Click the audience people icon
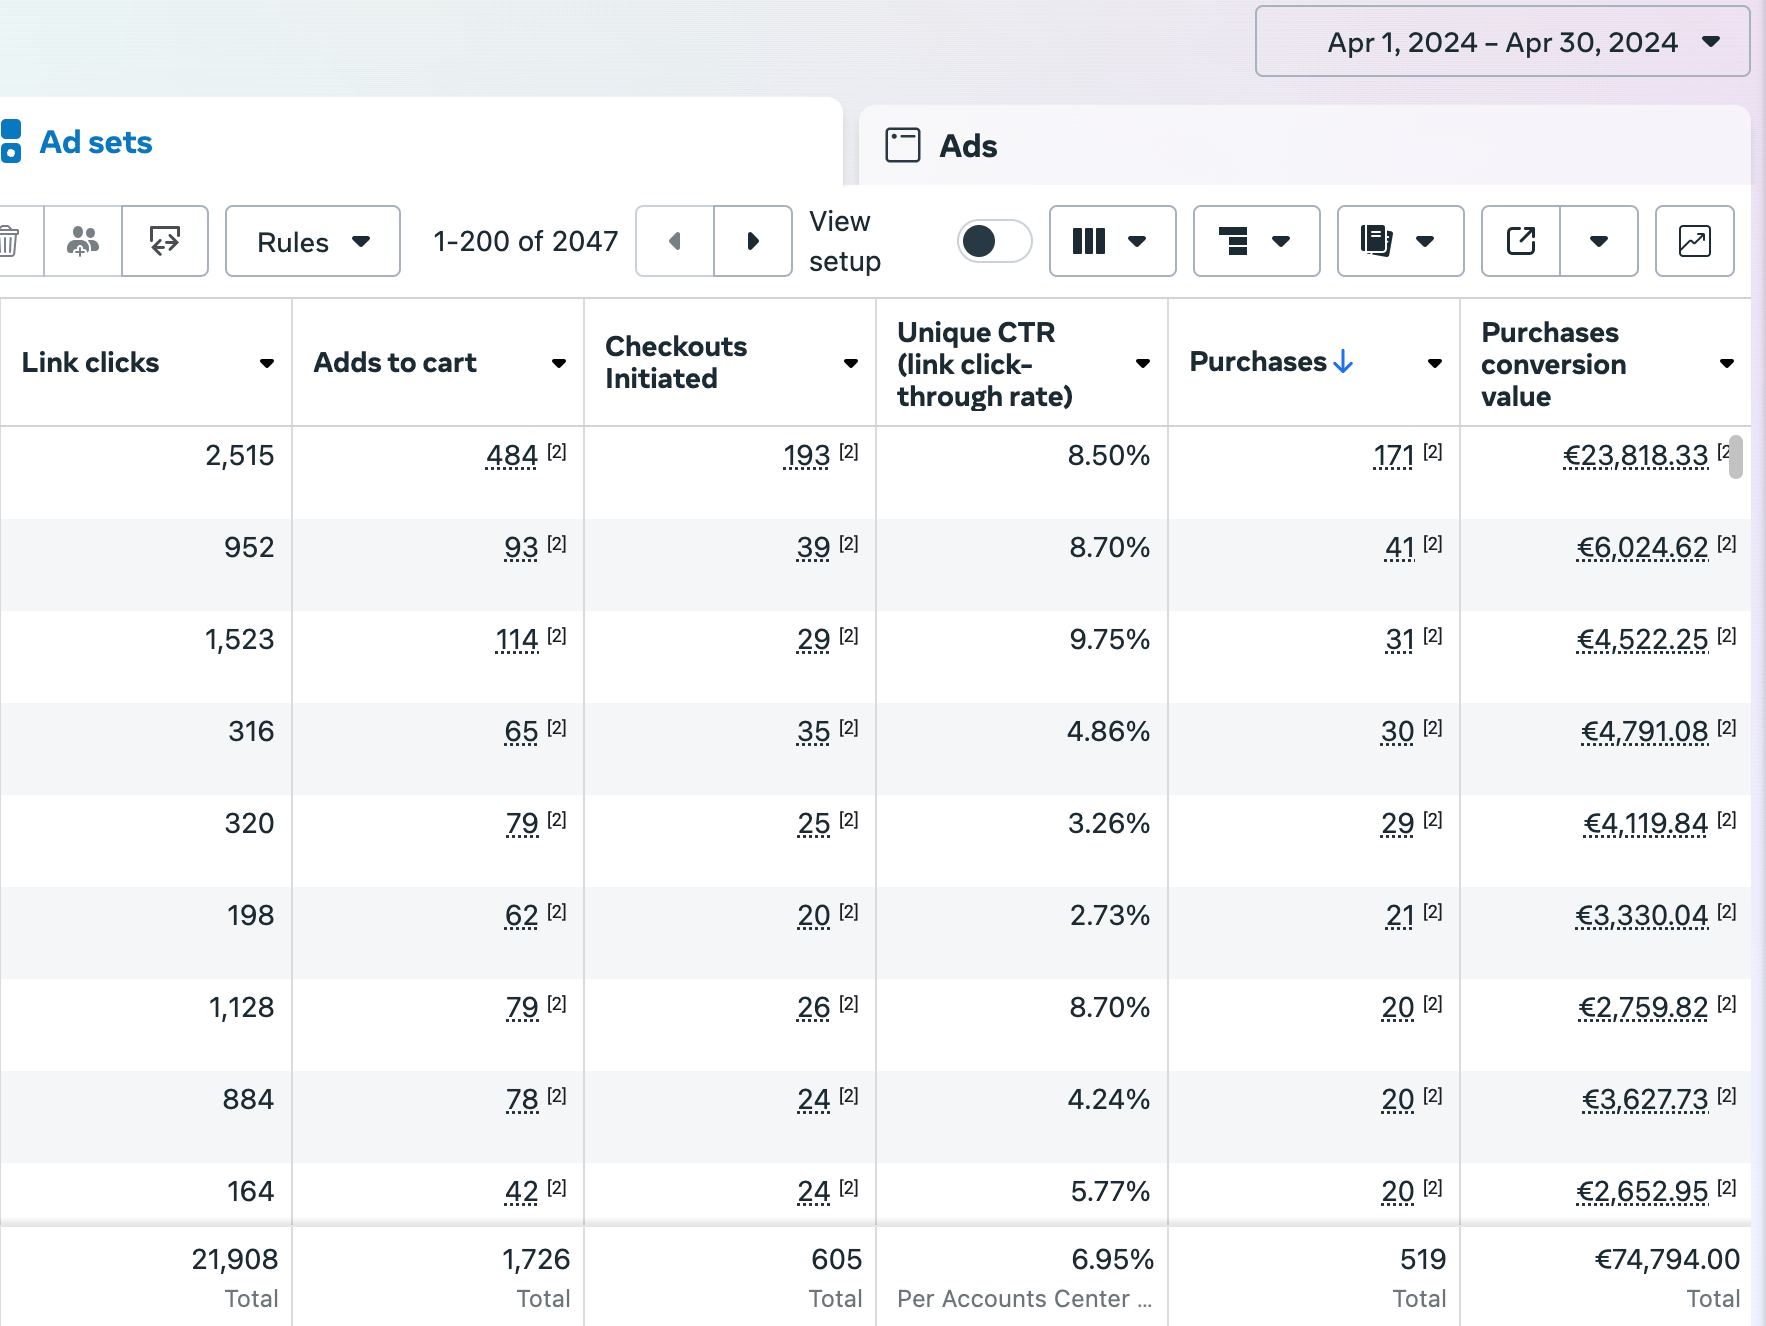This screenshot has height=1326, width=1766. (x=83, y=241)
